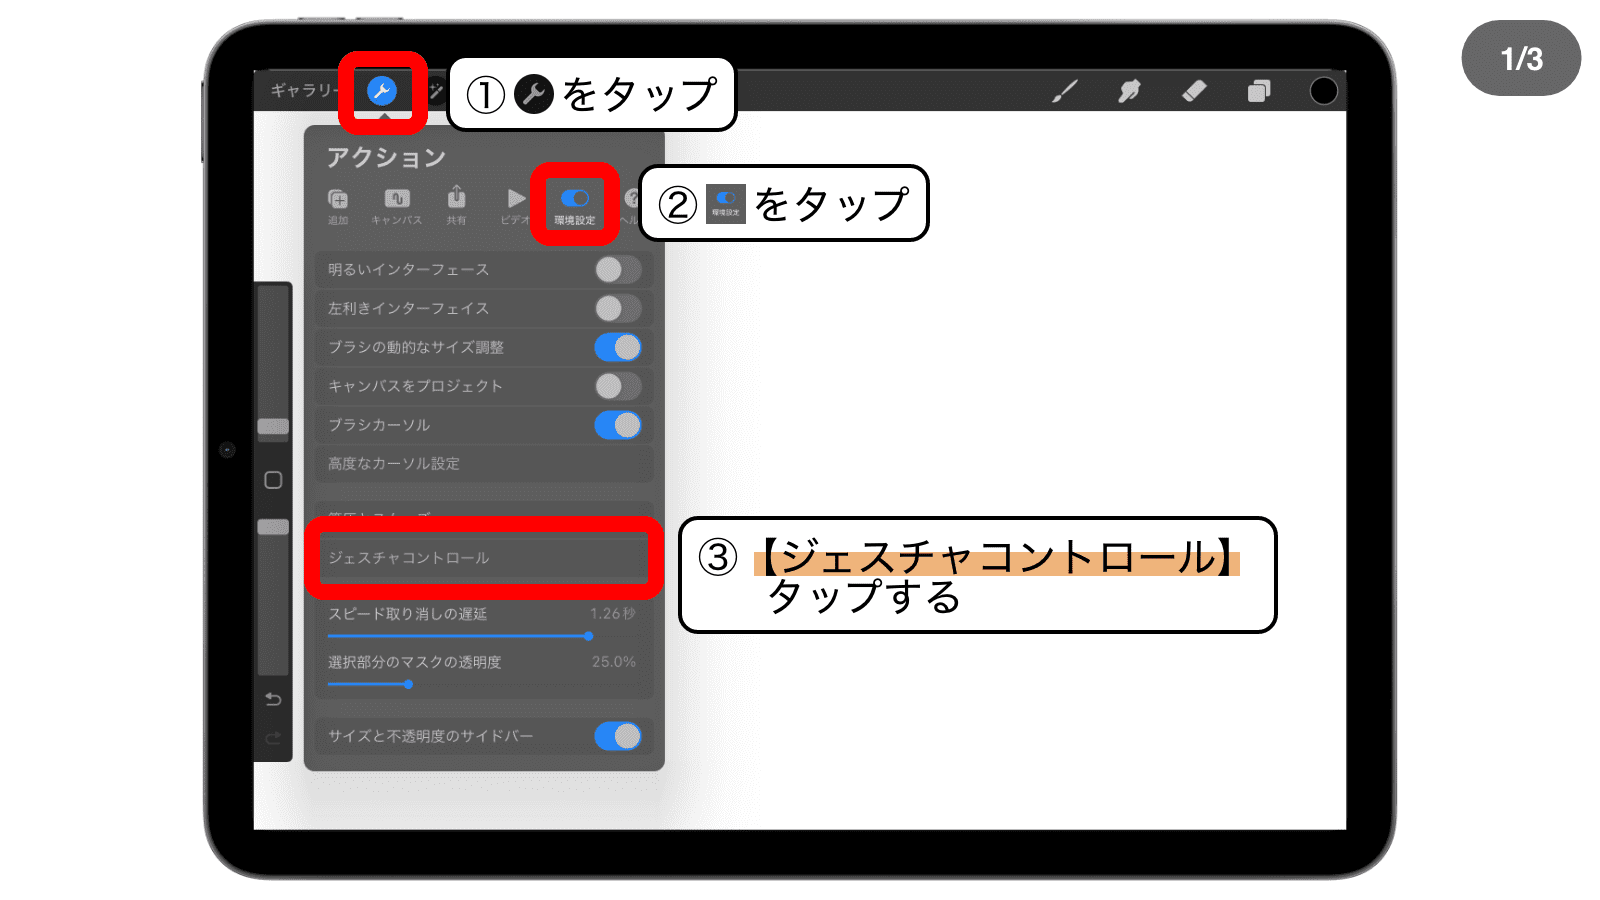
Task: Open the 追加 tab in Actions
Action: [x=338, y=206]
